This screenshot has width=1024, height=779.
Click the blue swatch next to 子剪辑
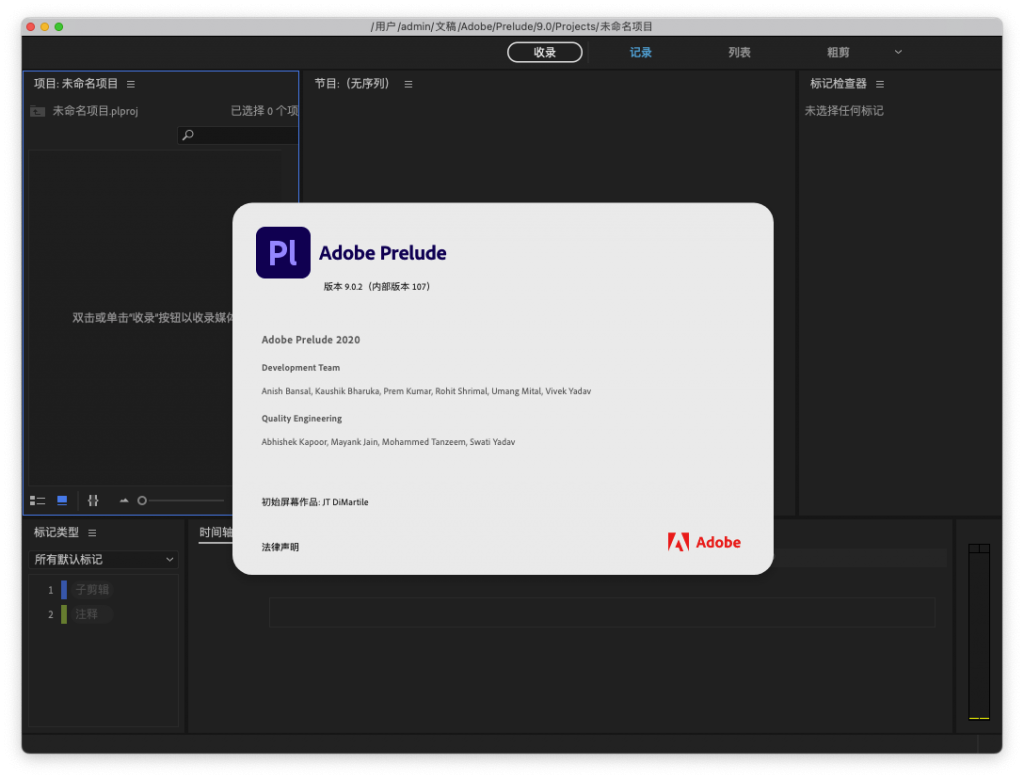tap(64, 590)
